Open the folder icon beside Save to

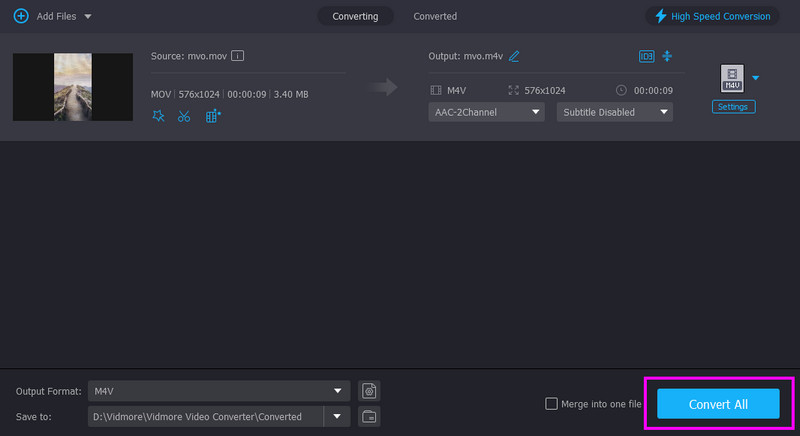click(369, 415)
